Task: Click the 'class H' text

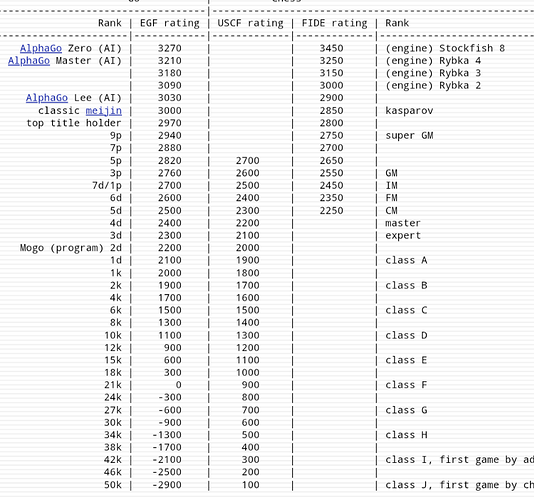Action: pyautogui.click(x=406, y=435)
